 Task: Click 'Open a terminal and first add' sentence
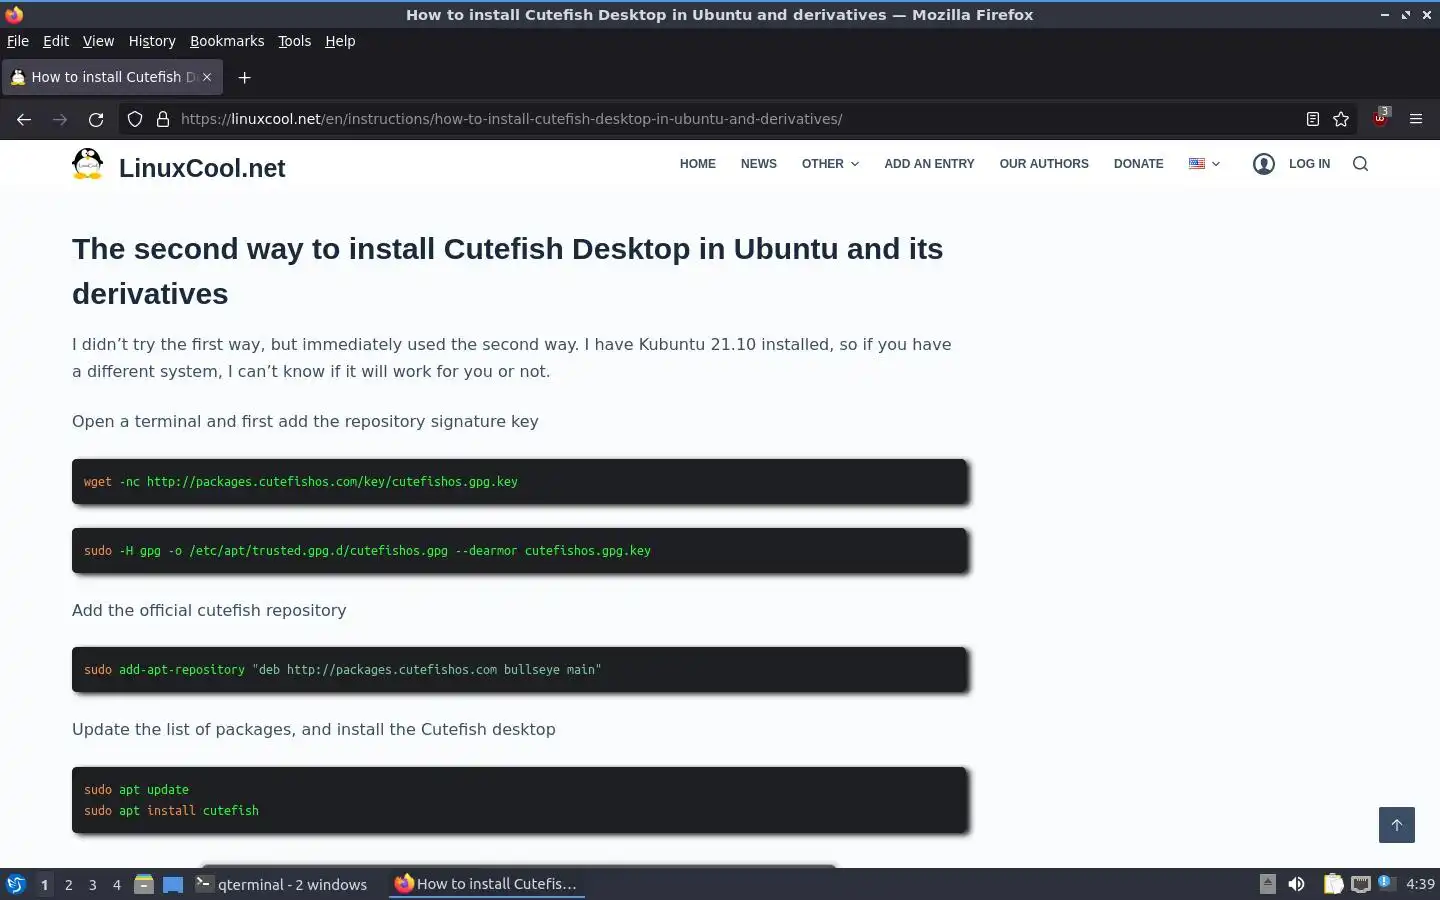305,421
